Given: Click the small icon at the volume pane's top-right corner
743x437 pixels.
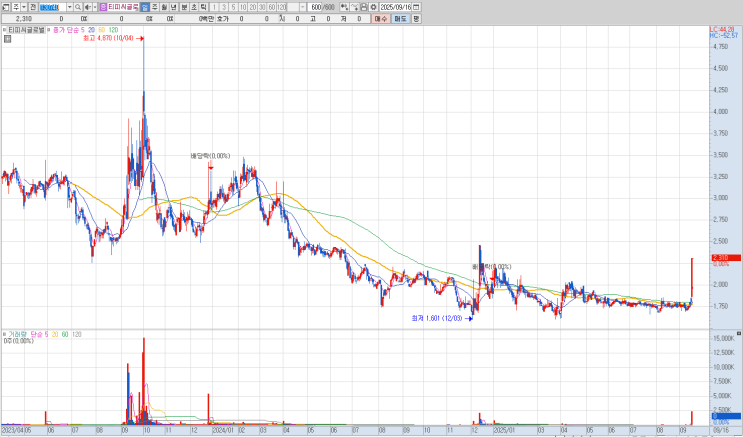Looking at the screenshot, I should pos(739,334).
